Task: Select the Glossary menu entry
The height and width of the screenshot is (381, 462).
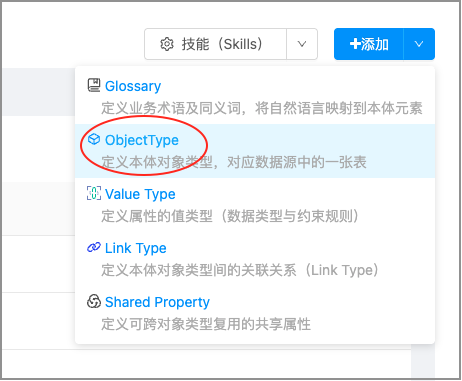Action: [255, 97]
